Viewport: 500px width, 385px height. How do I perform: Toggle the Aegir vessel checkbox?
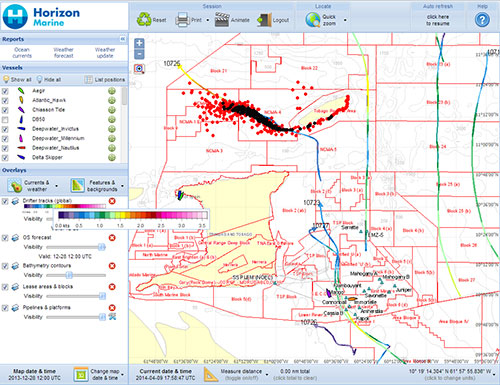pos(5,91)
